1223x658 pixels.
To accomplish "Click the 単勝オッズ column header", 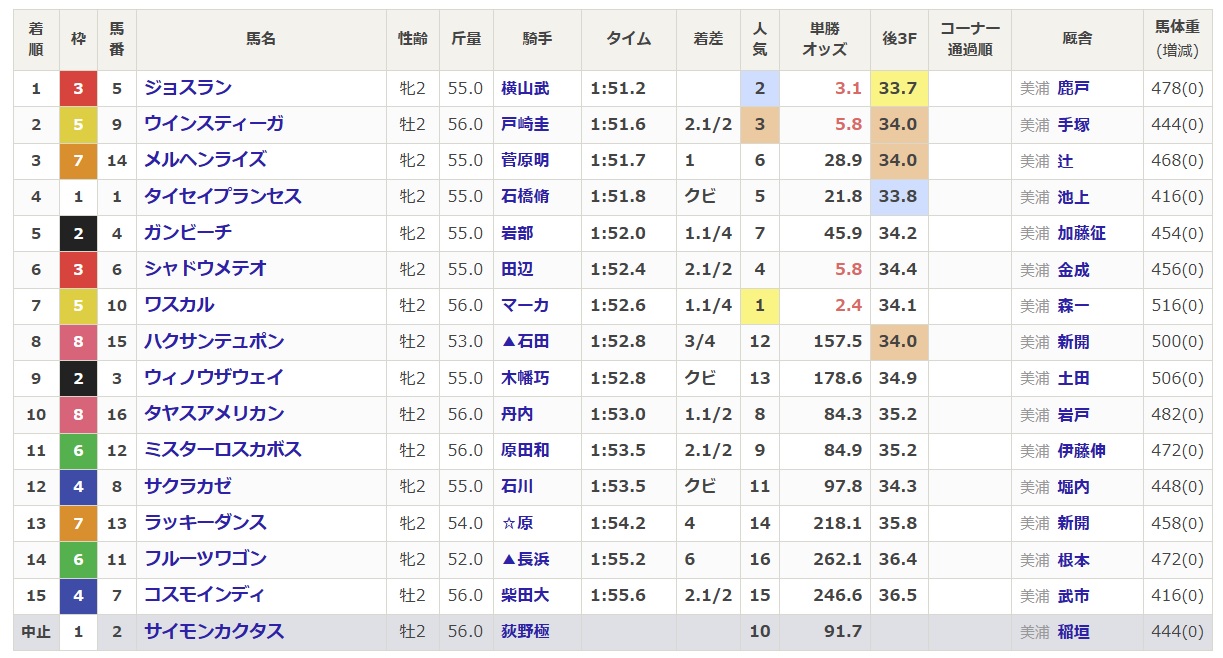I will 824,39.
